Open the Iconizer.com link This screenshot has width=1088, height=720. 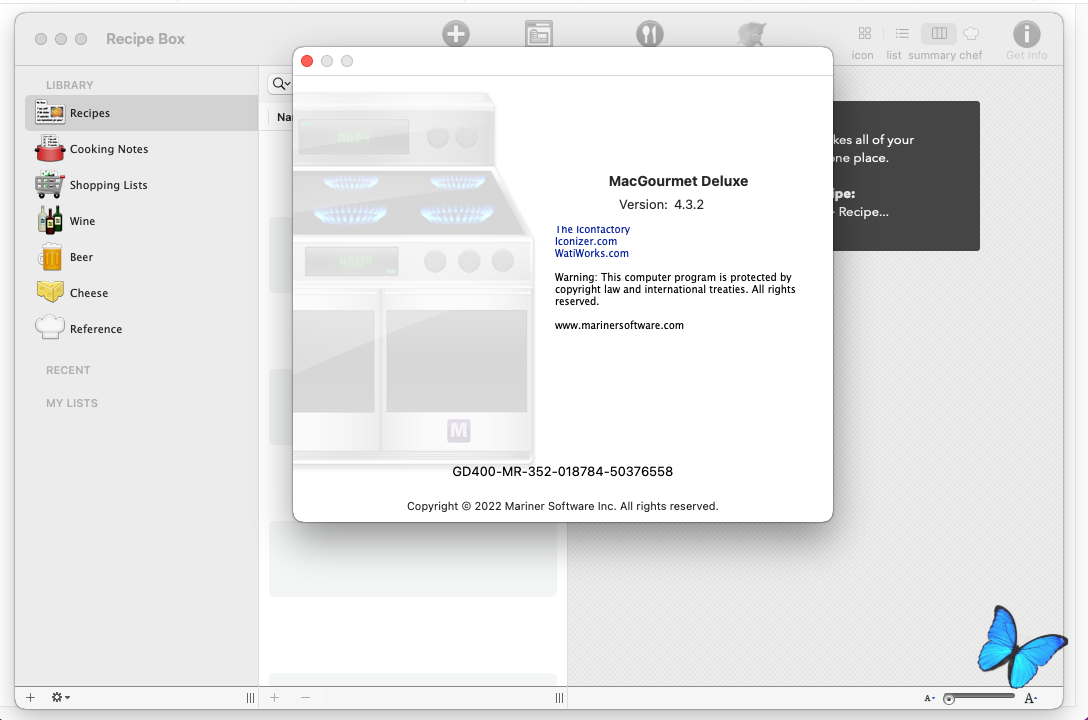tap(586, 241)
